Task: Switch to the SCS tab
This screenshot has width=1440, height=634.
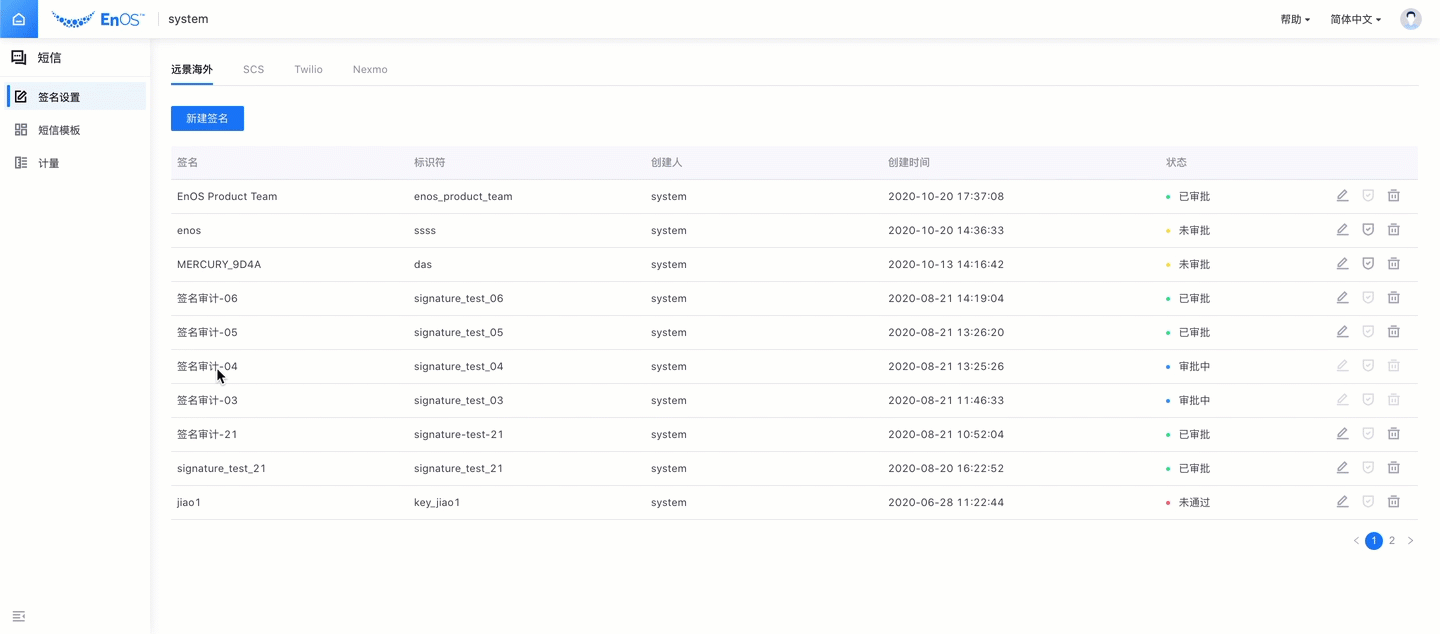Action: (253, 70)
